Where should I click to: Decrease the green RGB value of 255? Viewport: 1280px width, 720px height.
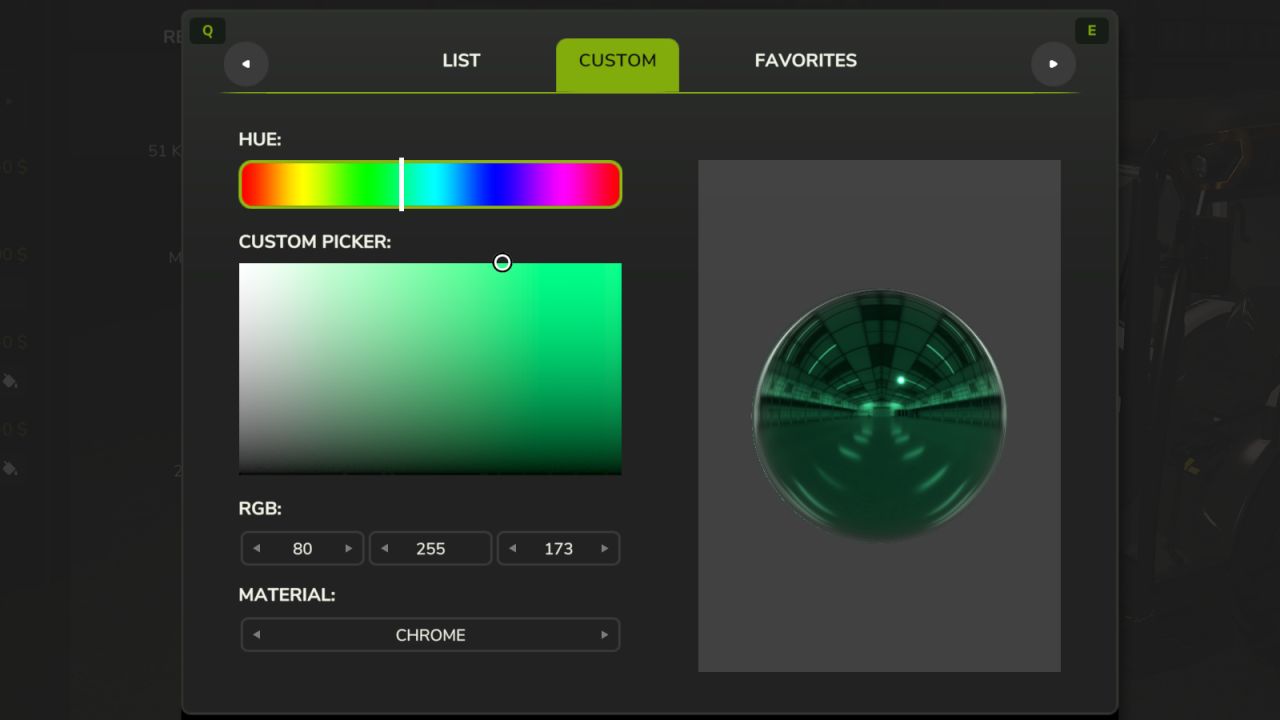tap(385, 548)
